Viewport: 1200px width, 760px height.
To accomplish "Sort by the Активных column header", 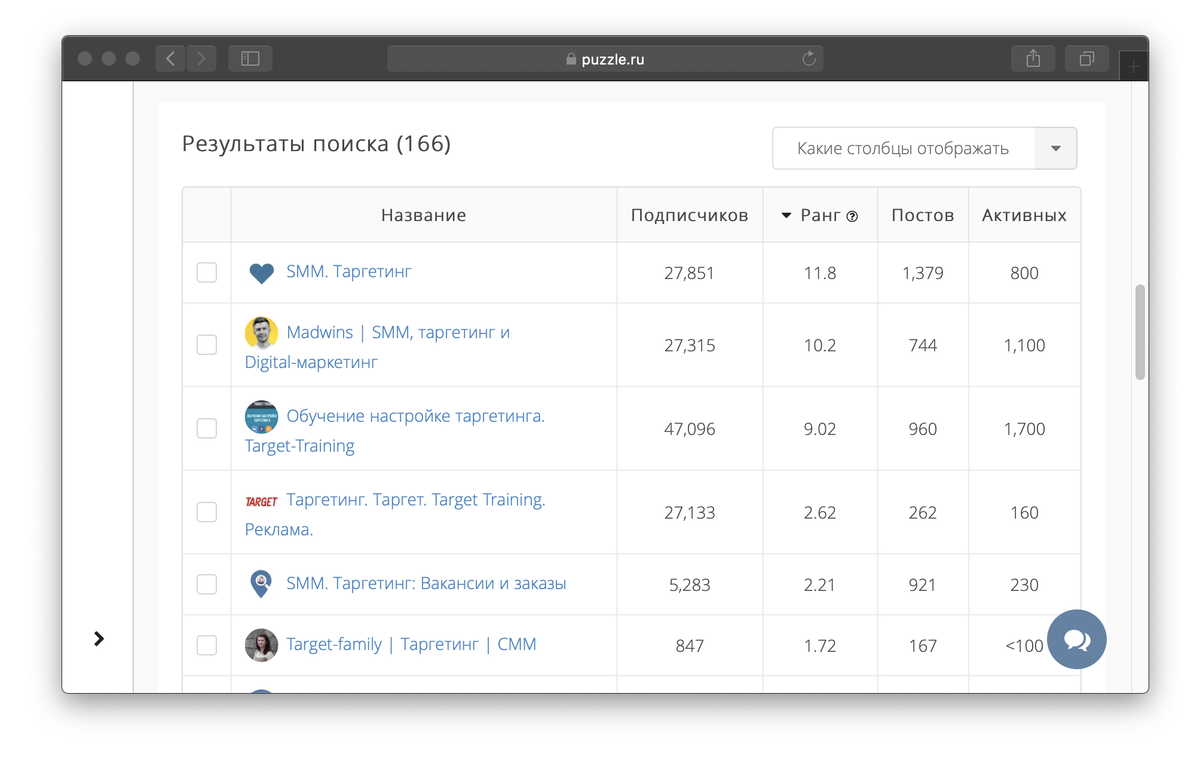I will click(x=1024, y=215).
